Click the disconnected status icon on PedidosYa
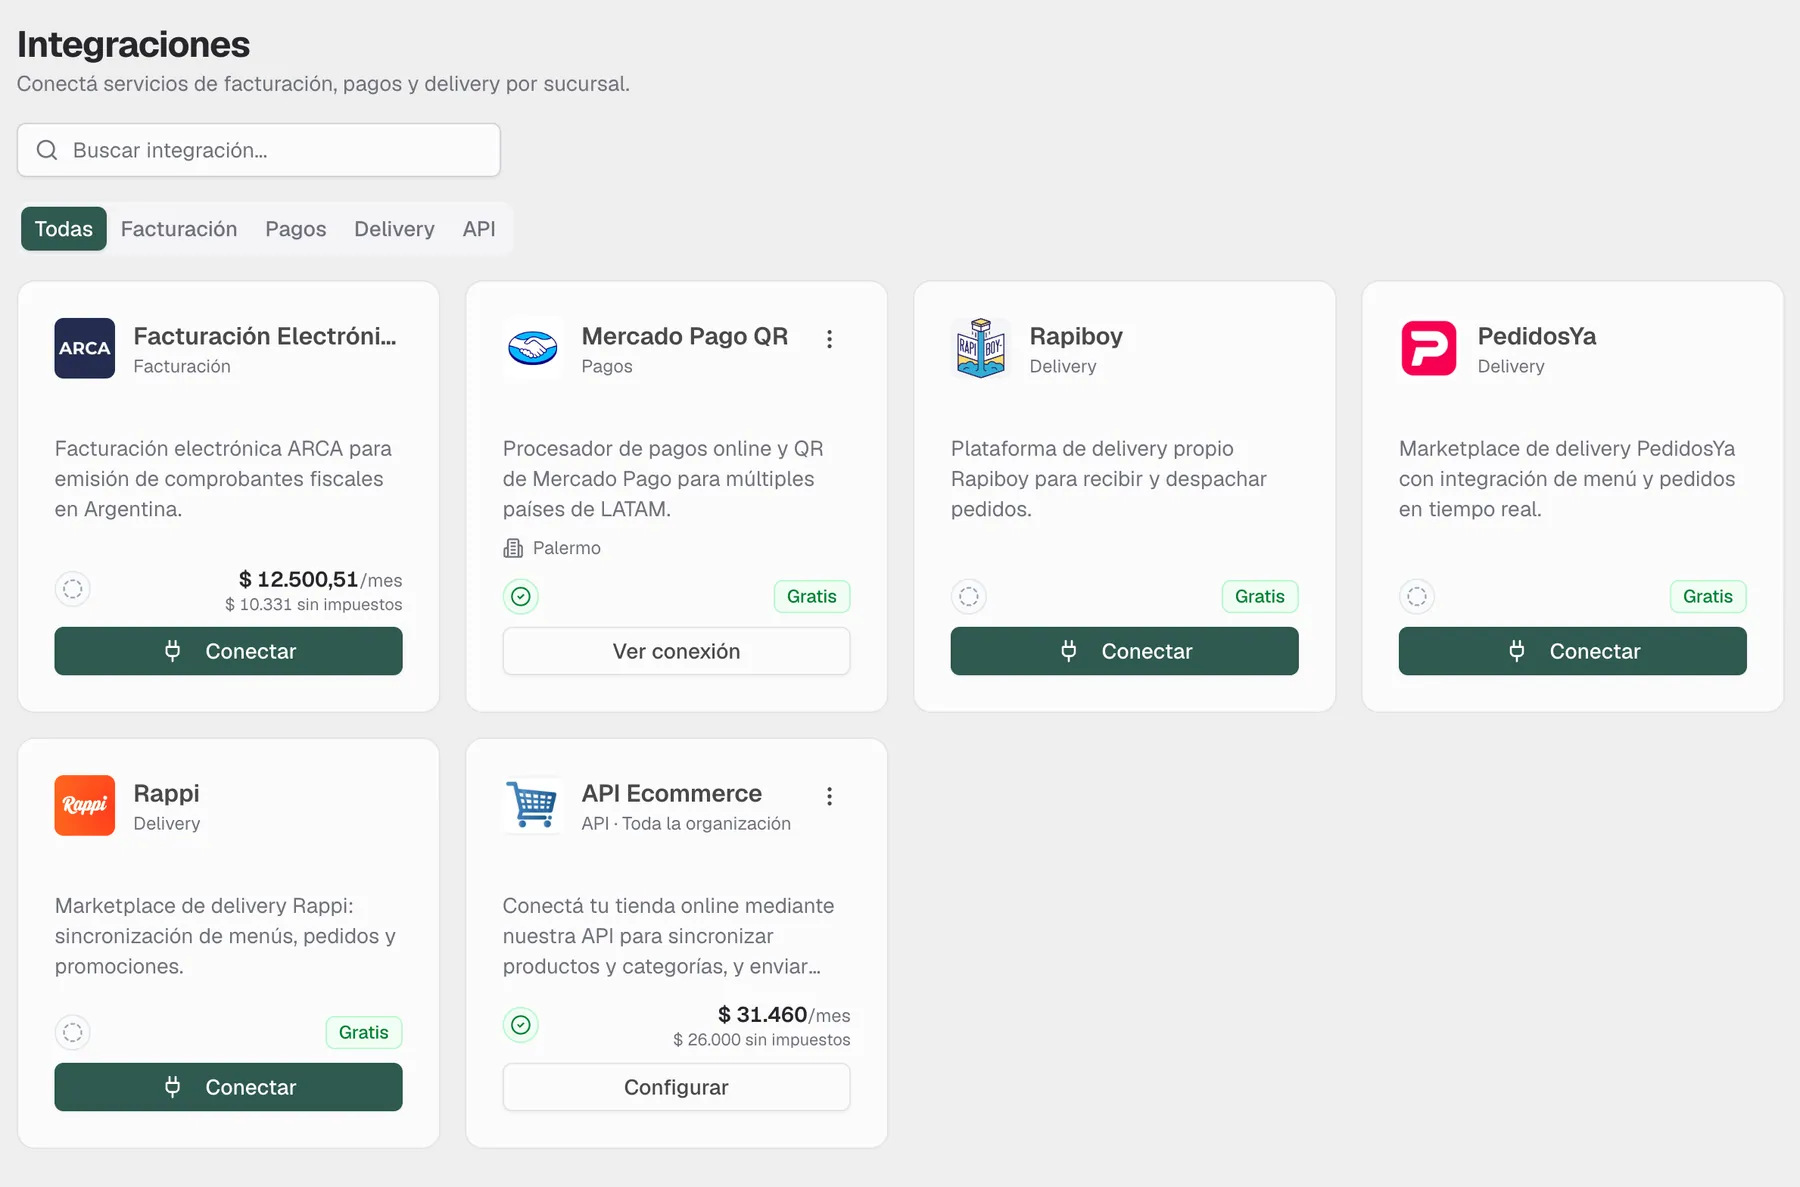1800x1187 pixels. [x=1417, y=596]
